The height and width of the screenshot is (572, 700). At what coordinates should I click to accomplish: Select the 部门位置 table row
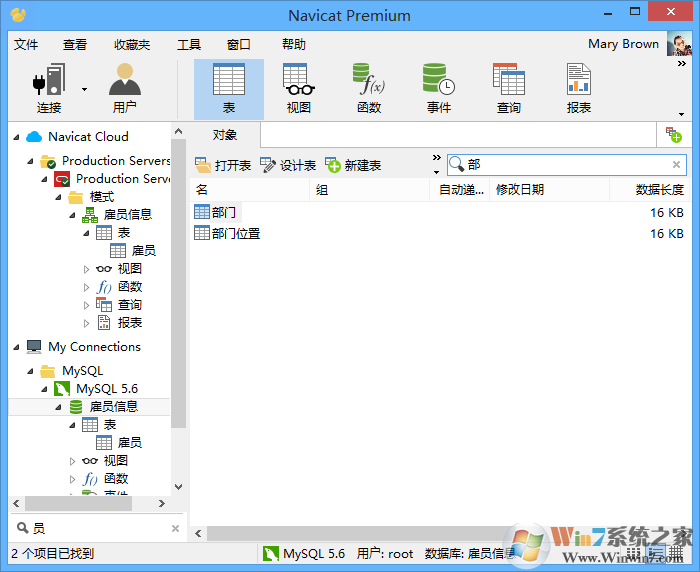point(235,233)
